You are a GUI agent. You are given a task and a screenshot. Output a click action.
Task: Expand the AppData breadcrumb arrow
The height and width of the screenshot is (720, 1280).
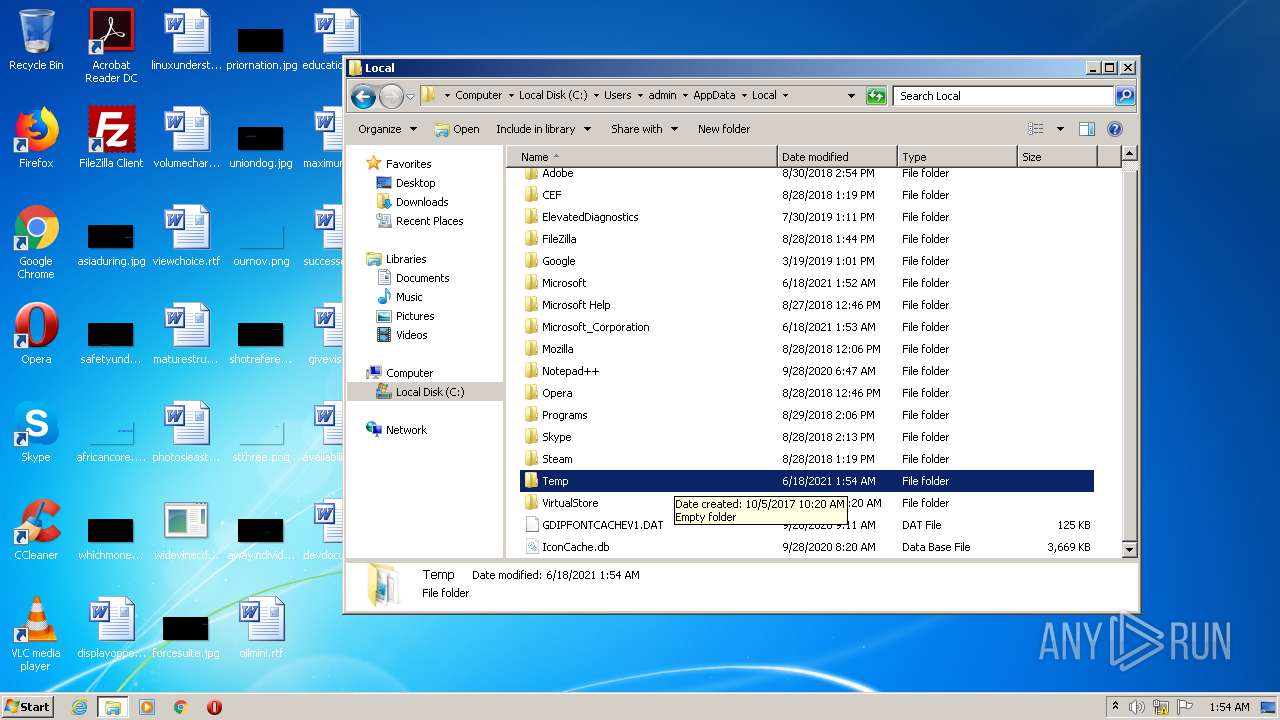(743, 96)
